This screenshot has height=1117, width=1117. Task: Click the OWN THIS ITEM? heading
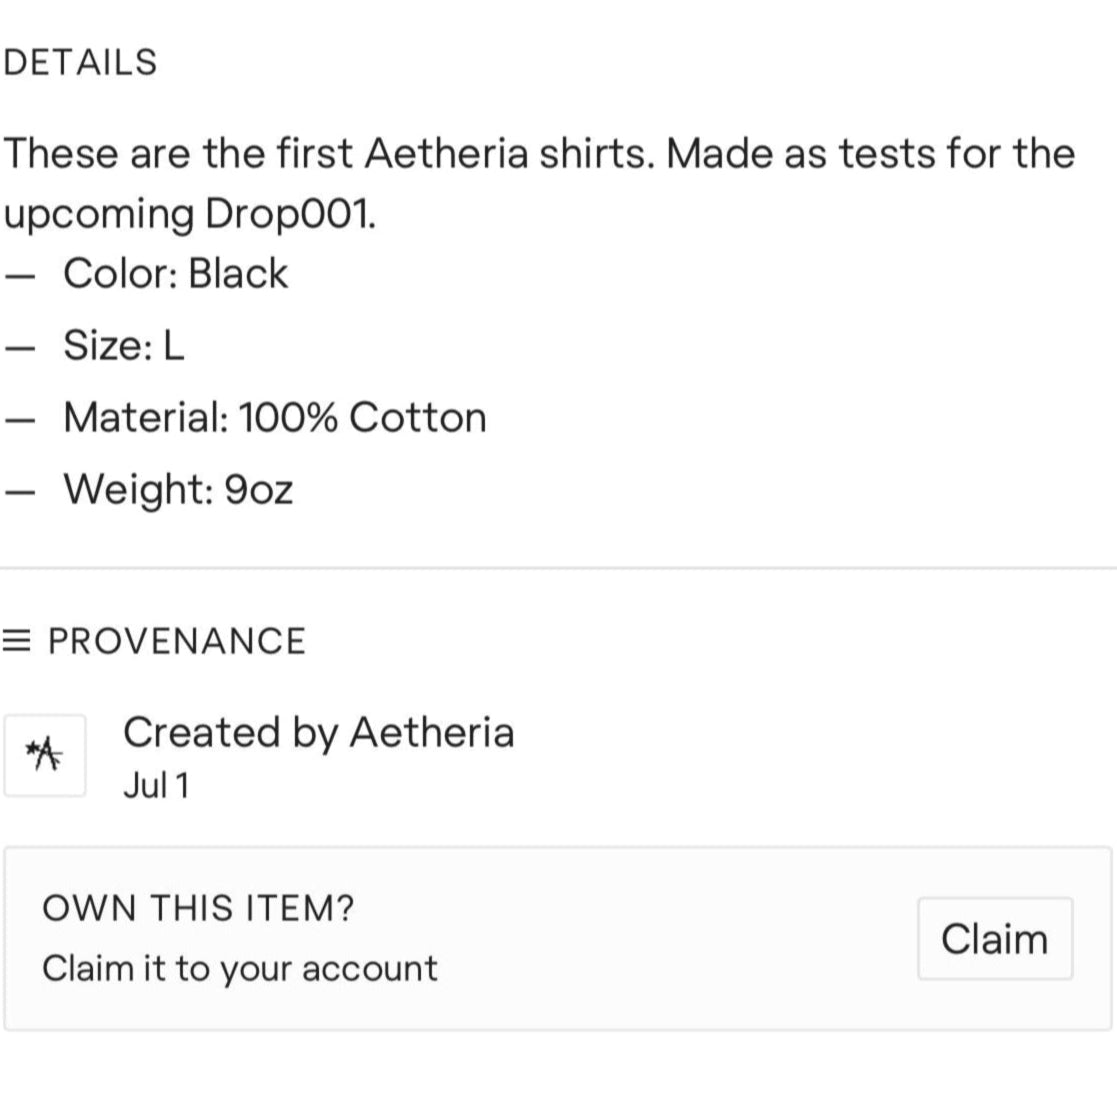point(198,909)
